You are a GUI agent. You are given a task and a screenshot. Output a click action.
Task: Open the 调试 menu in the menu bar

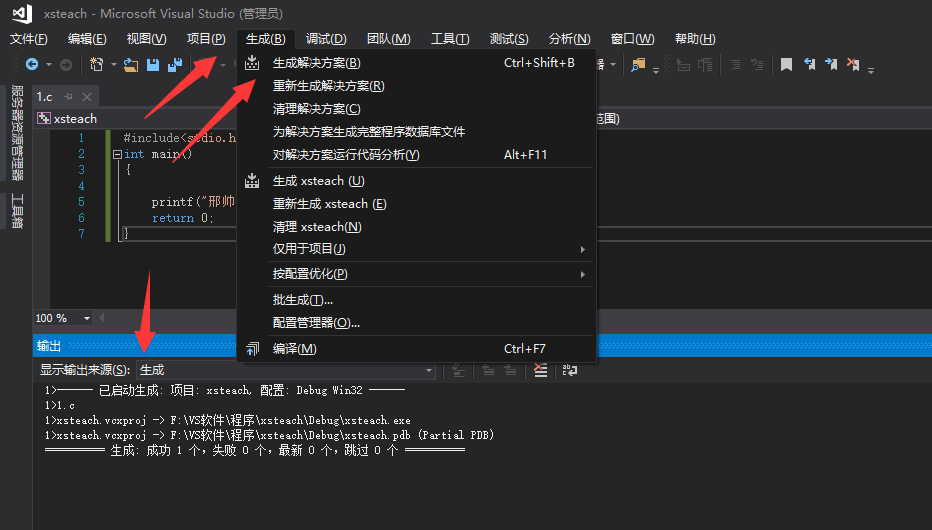click(325, 39)
